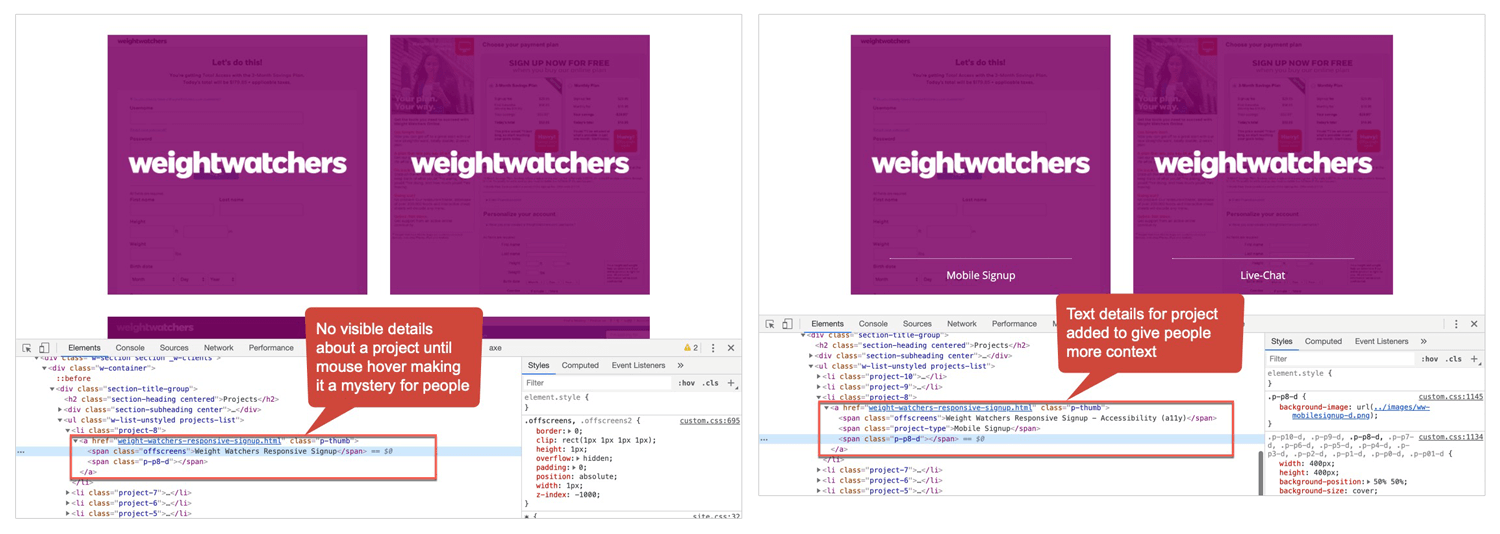Click the styles Filter field in right screenshot
The image size is (1500, 534).
click(1340, 359)
